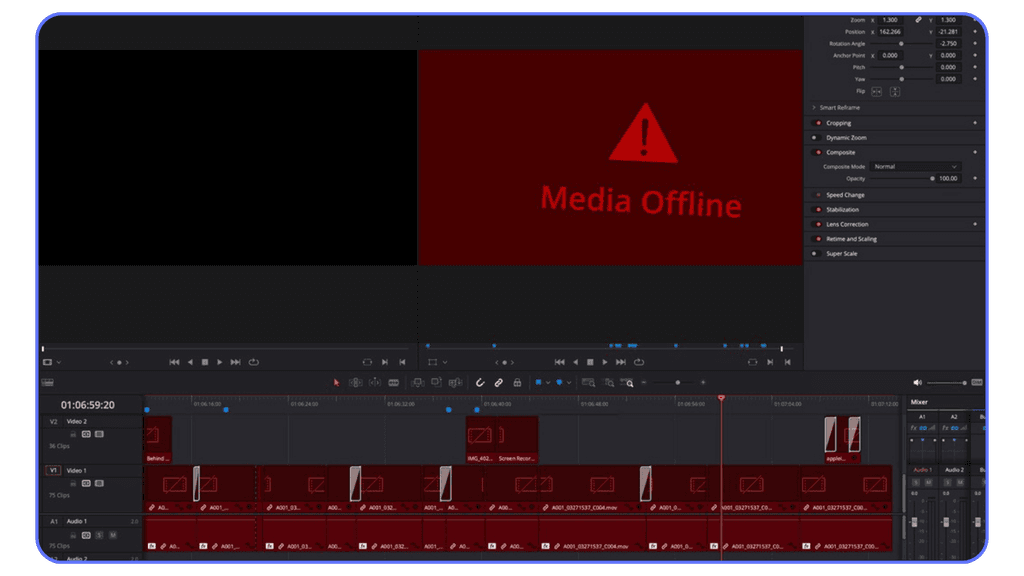Solo the Audio 1 track

pos(100,535)
